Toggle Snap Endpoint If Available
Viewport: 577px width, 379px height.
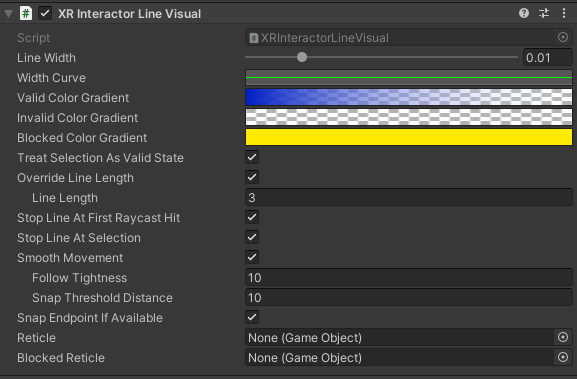click(252, 317)
